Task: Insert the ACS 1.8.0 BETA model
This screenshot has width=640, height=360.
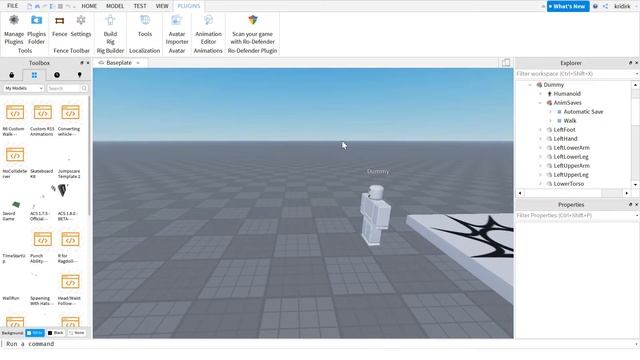Action: pyautogui.click(x=68, y=202)
